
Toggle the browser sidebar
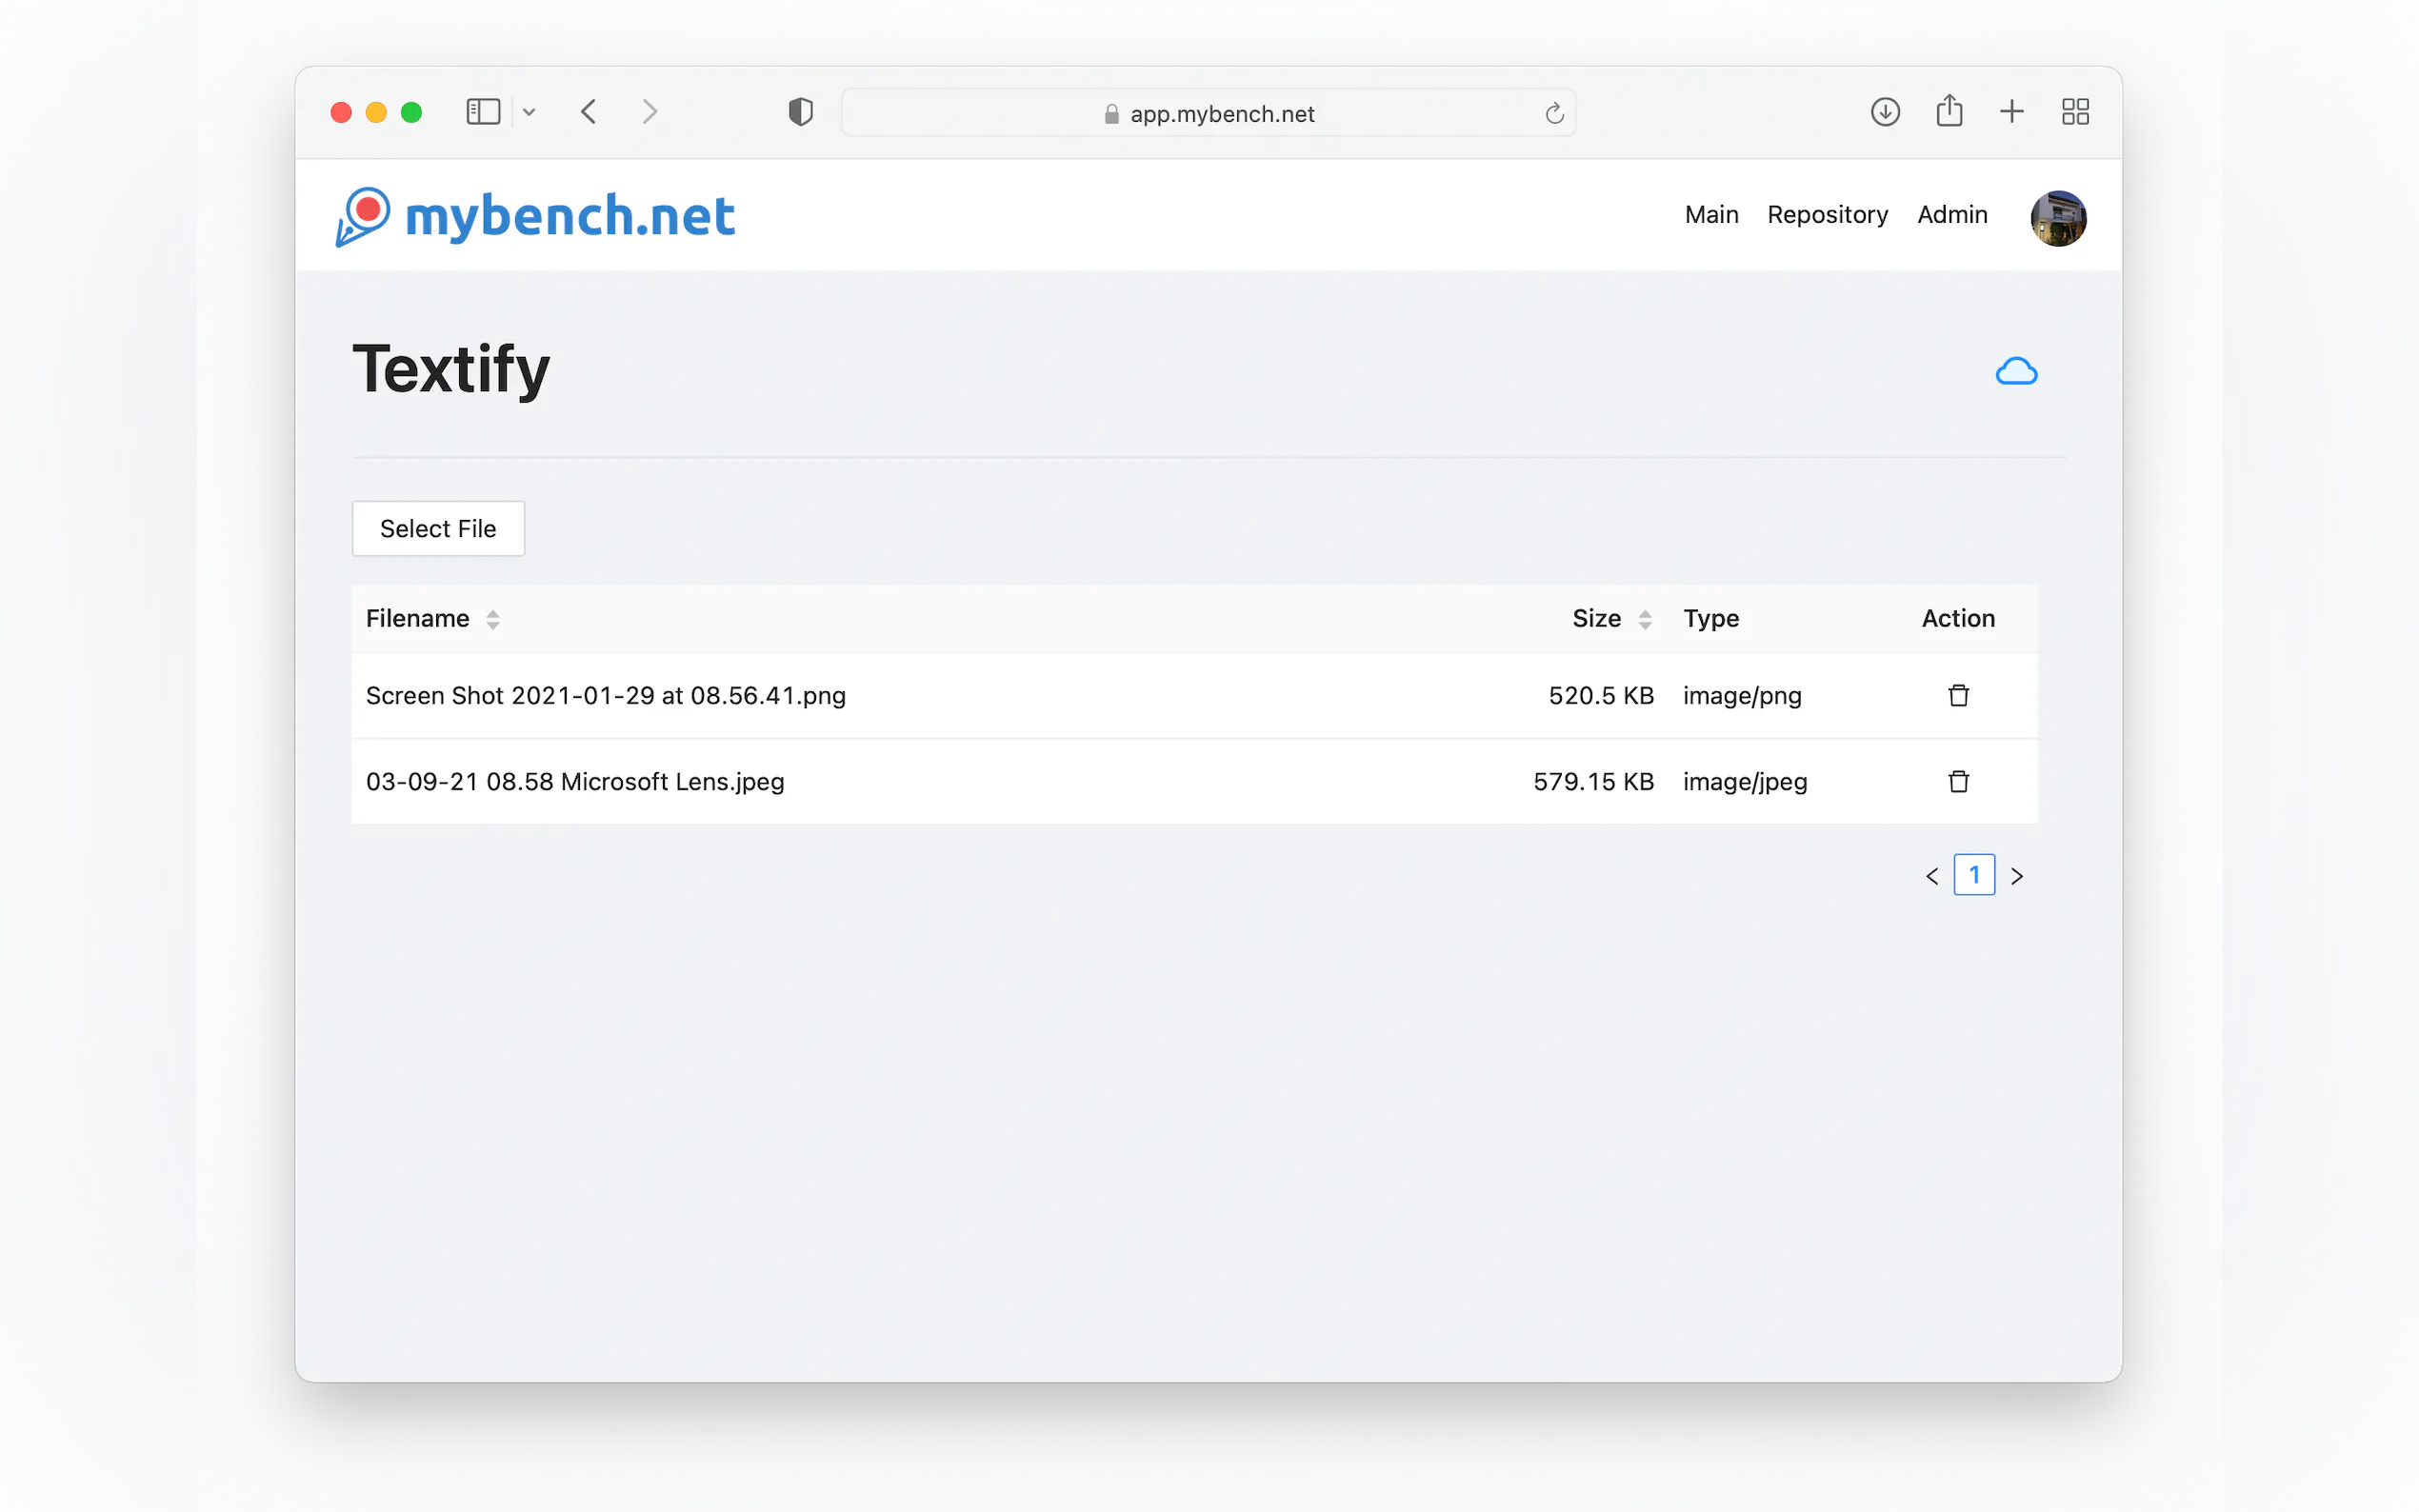point(483,112)
